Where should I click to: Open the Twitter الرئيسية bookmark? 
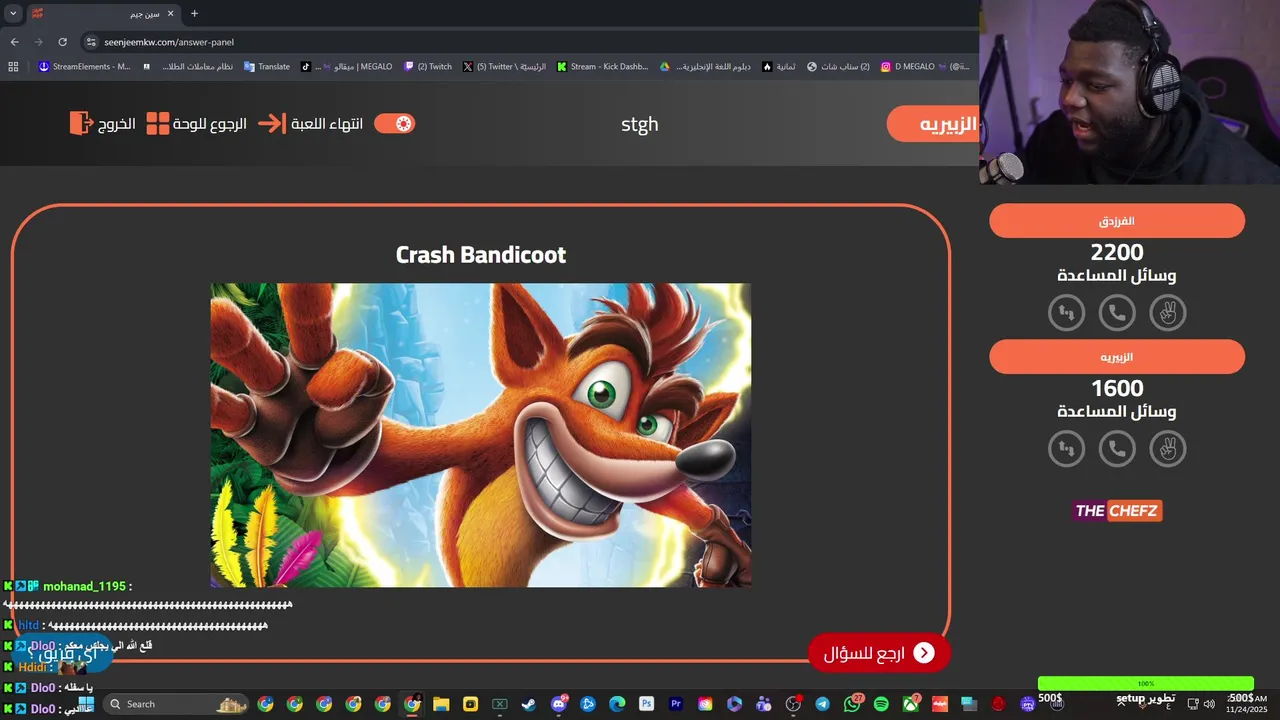point(505,67)
